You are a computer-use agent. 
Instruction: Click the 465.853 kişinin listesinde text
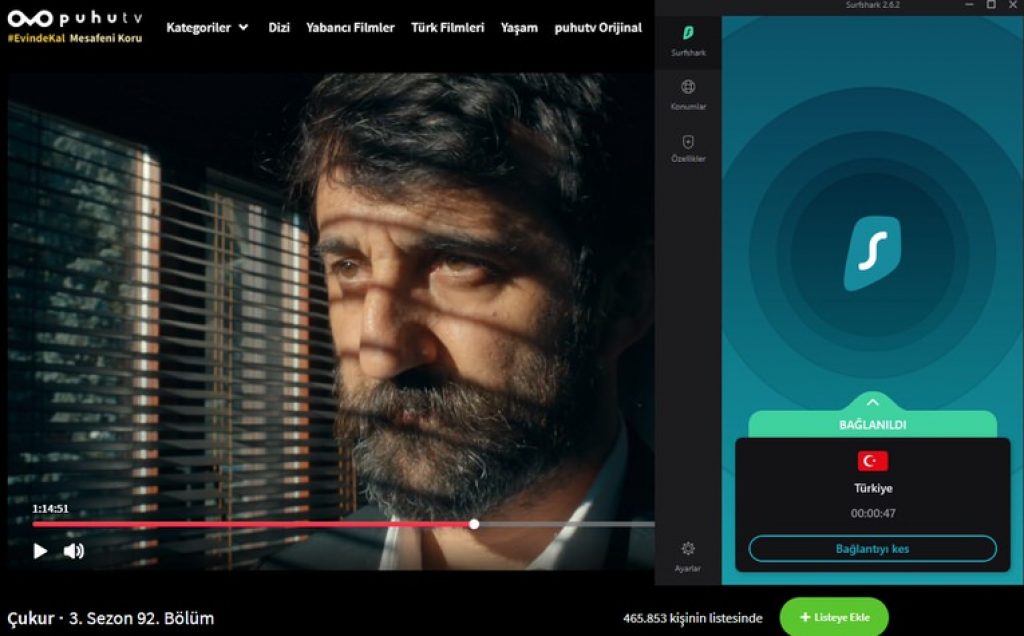click(692, 618)
